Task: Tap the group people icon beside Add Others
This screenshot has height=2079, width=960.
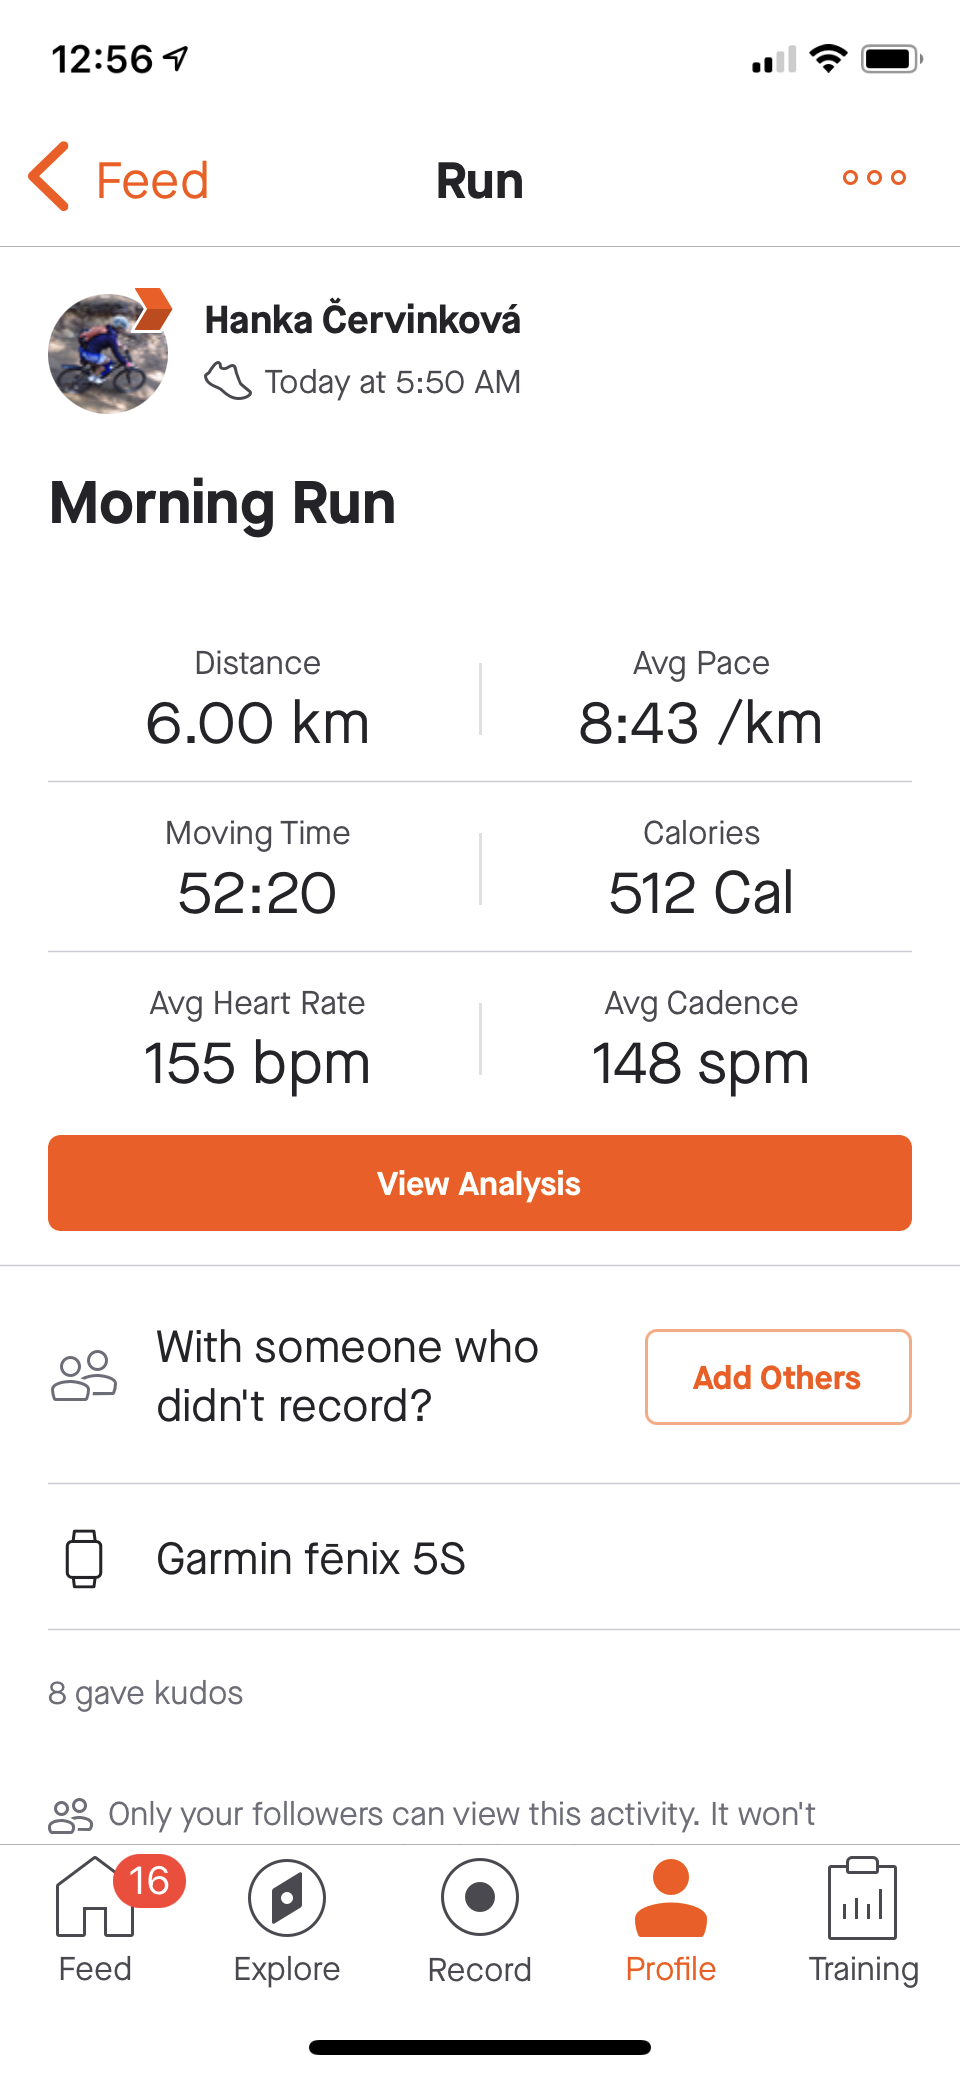Action: point(84,1376)
